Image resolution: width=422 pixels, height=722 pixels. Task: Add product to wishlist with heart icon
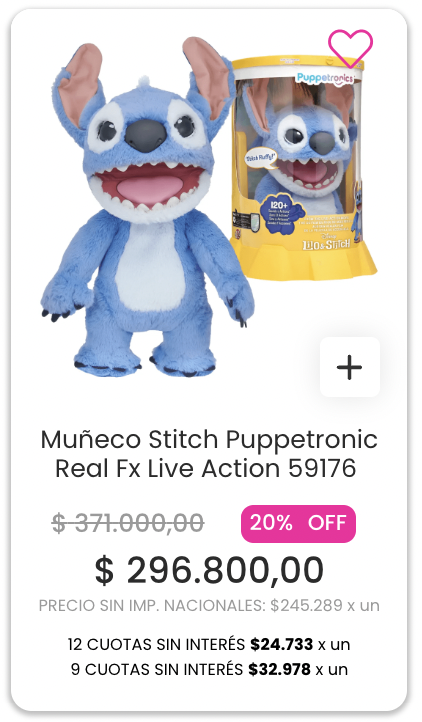[x=350, y=48]
